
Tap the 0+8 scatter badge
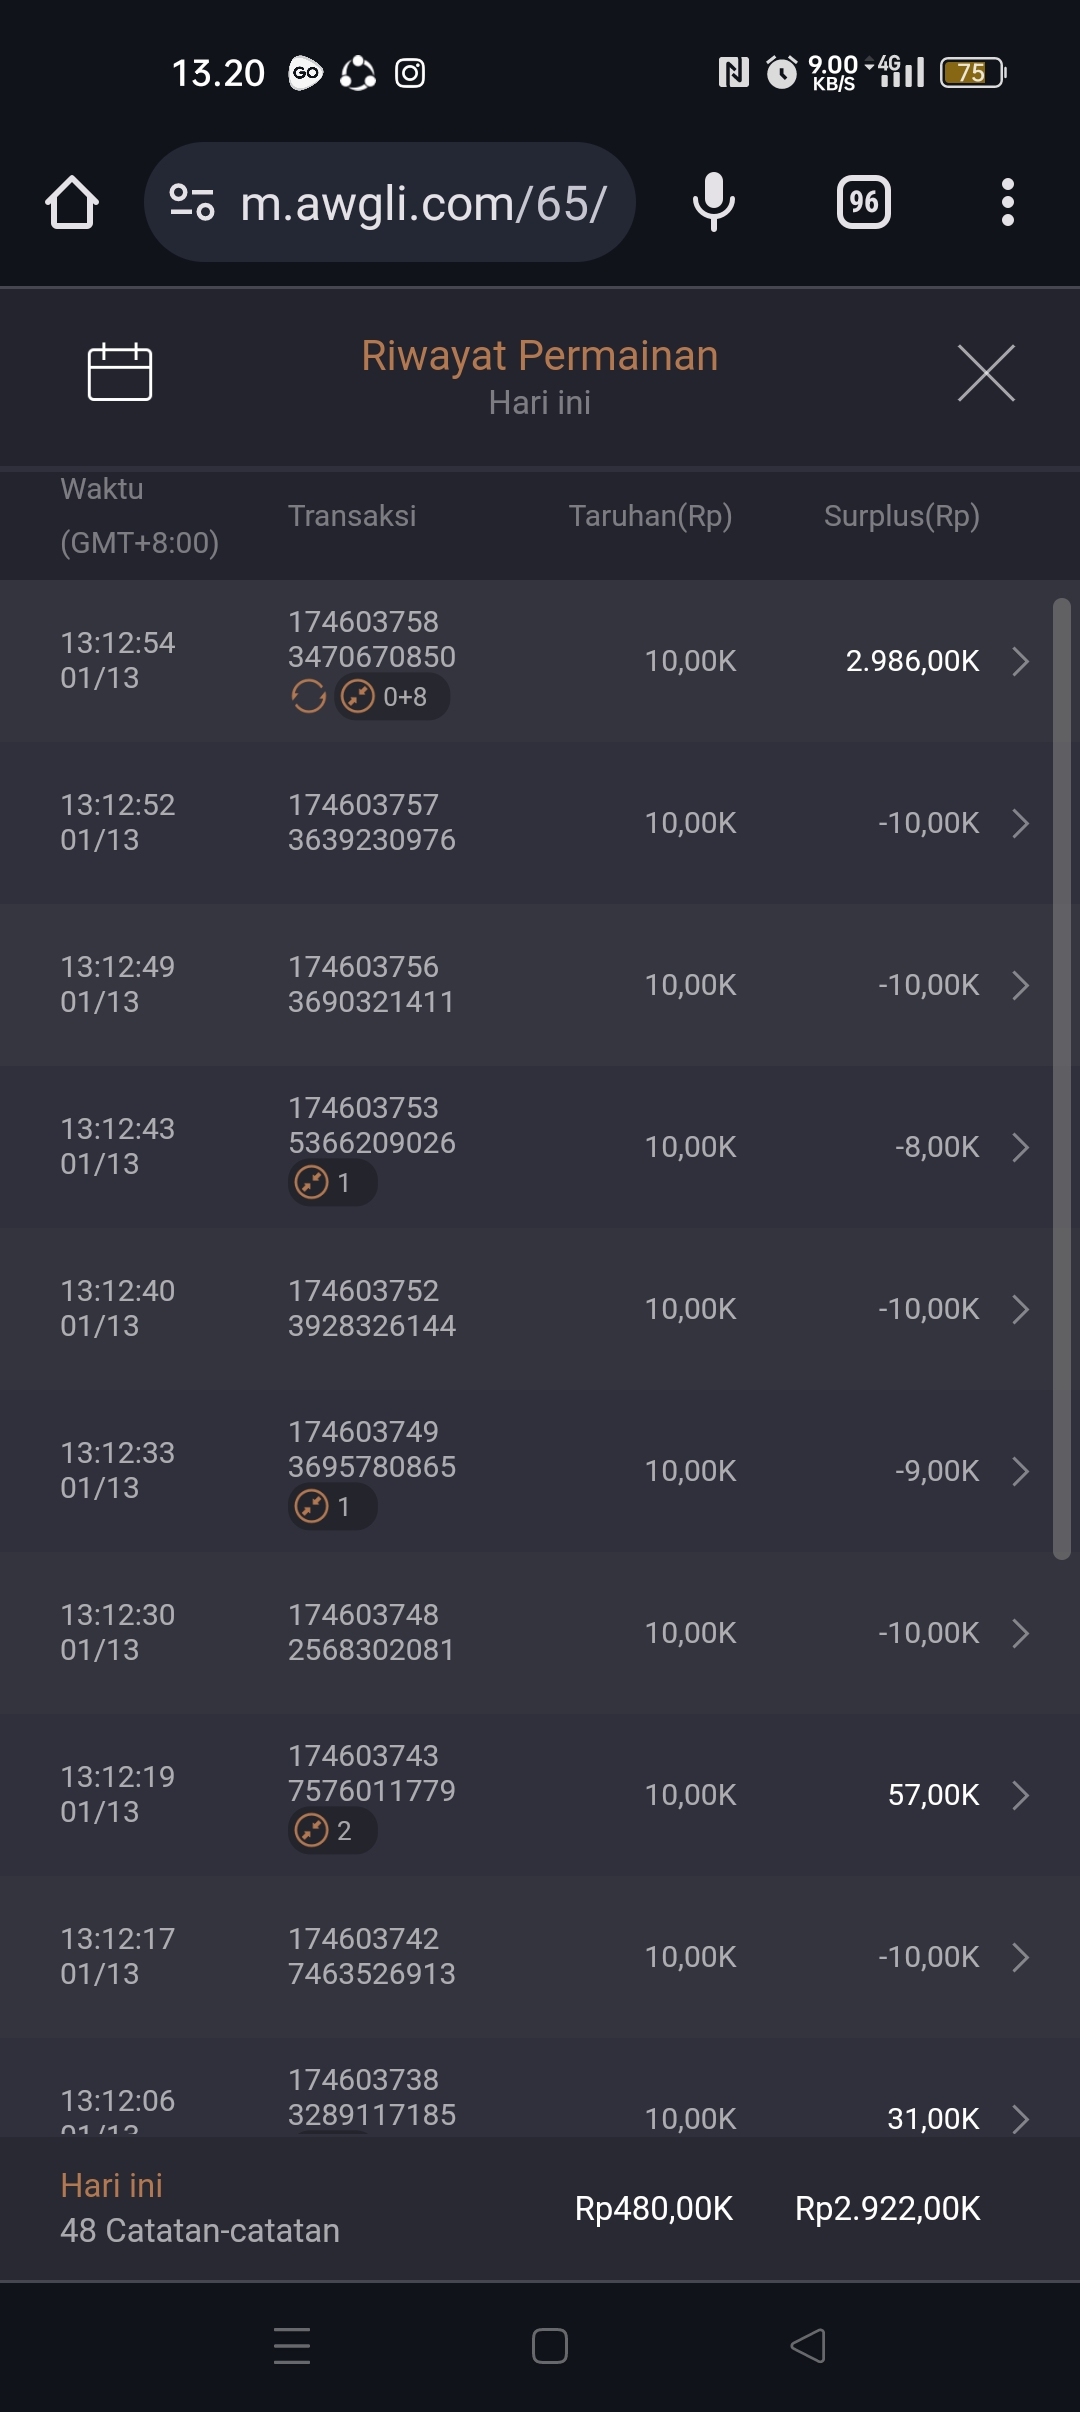392,696
